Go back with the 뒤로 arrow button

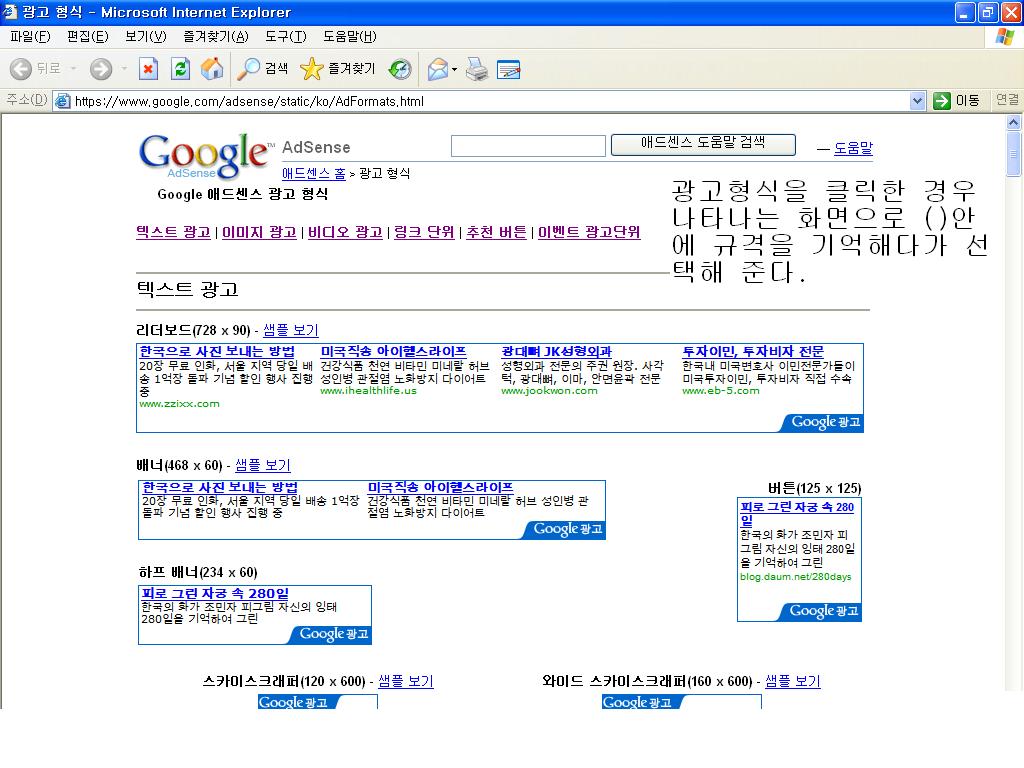(x=34, y=69)
